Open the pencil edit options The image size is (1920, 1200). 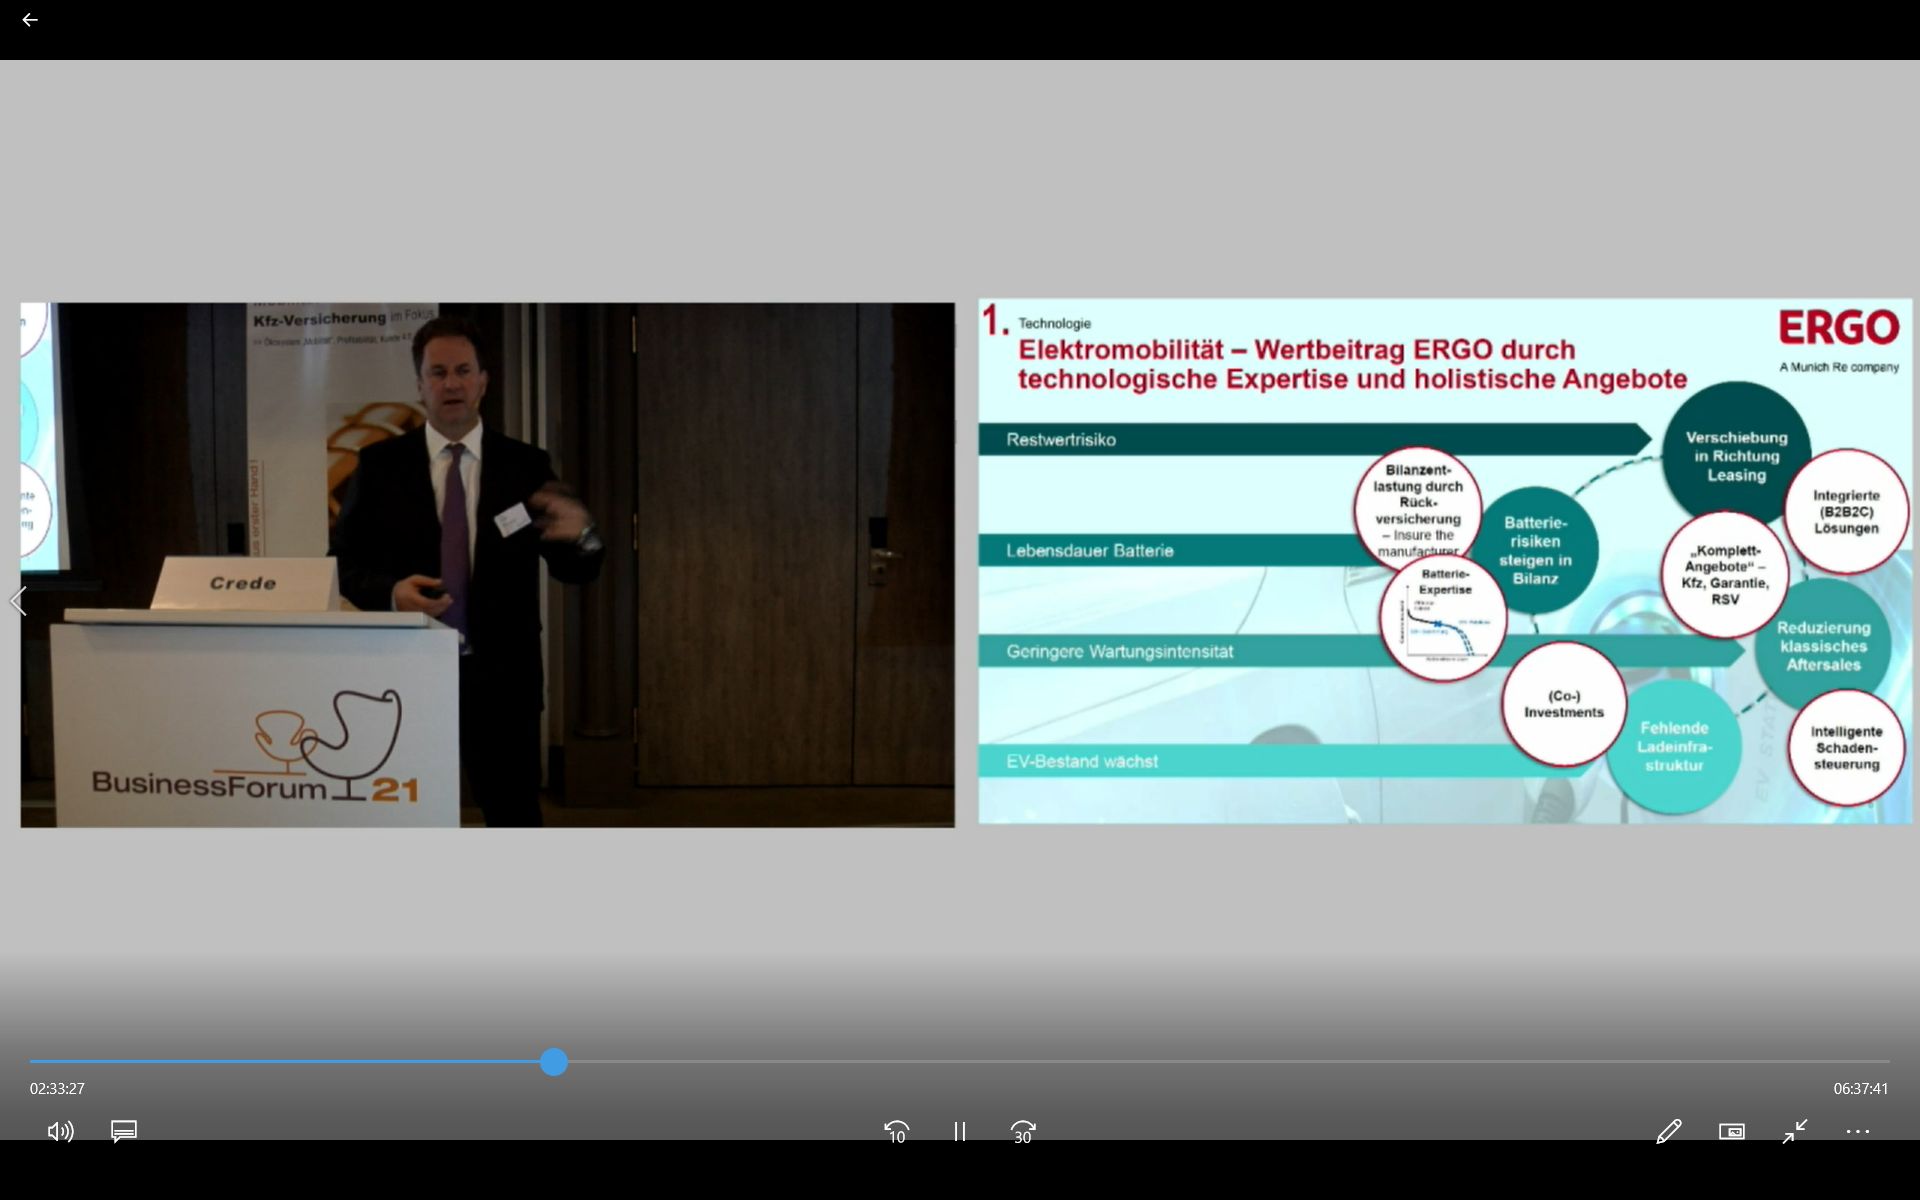pos(1668,1131)
